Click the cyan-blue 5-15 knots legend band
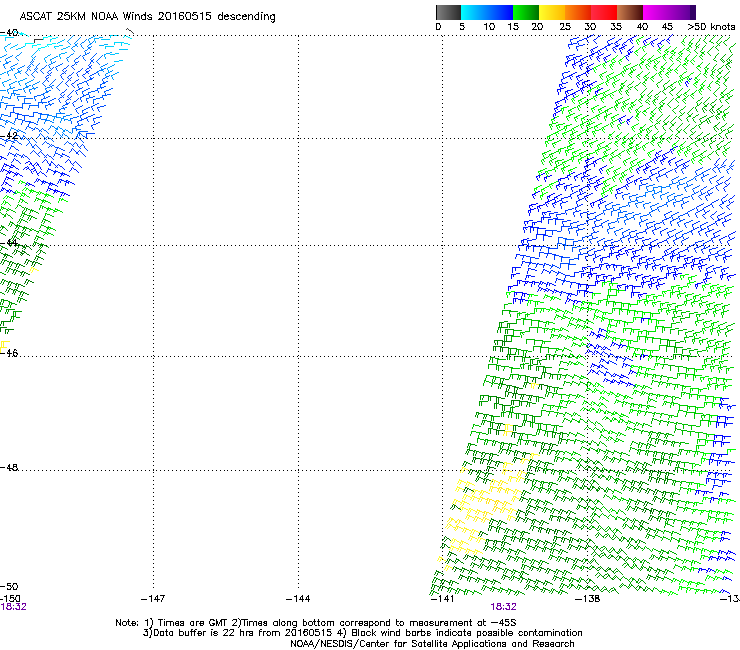740x650 pixels. [487, 12]
